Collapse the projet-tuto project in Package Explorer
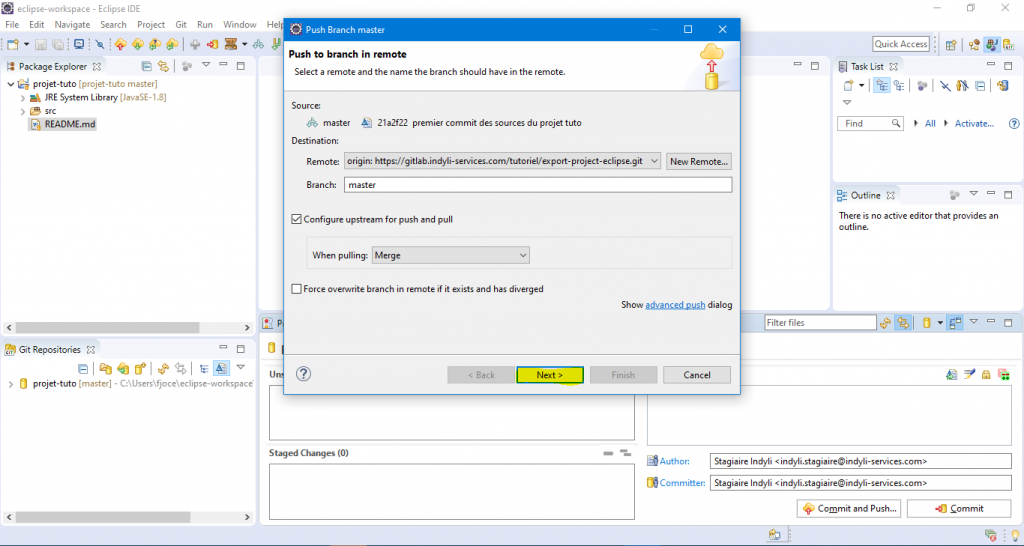The width and height of the screenshot is (1024, 546). click(10, 84)
